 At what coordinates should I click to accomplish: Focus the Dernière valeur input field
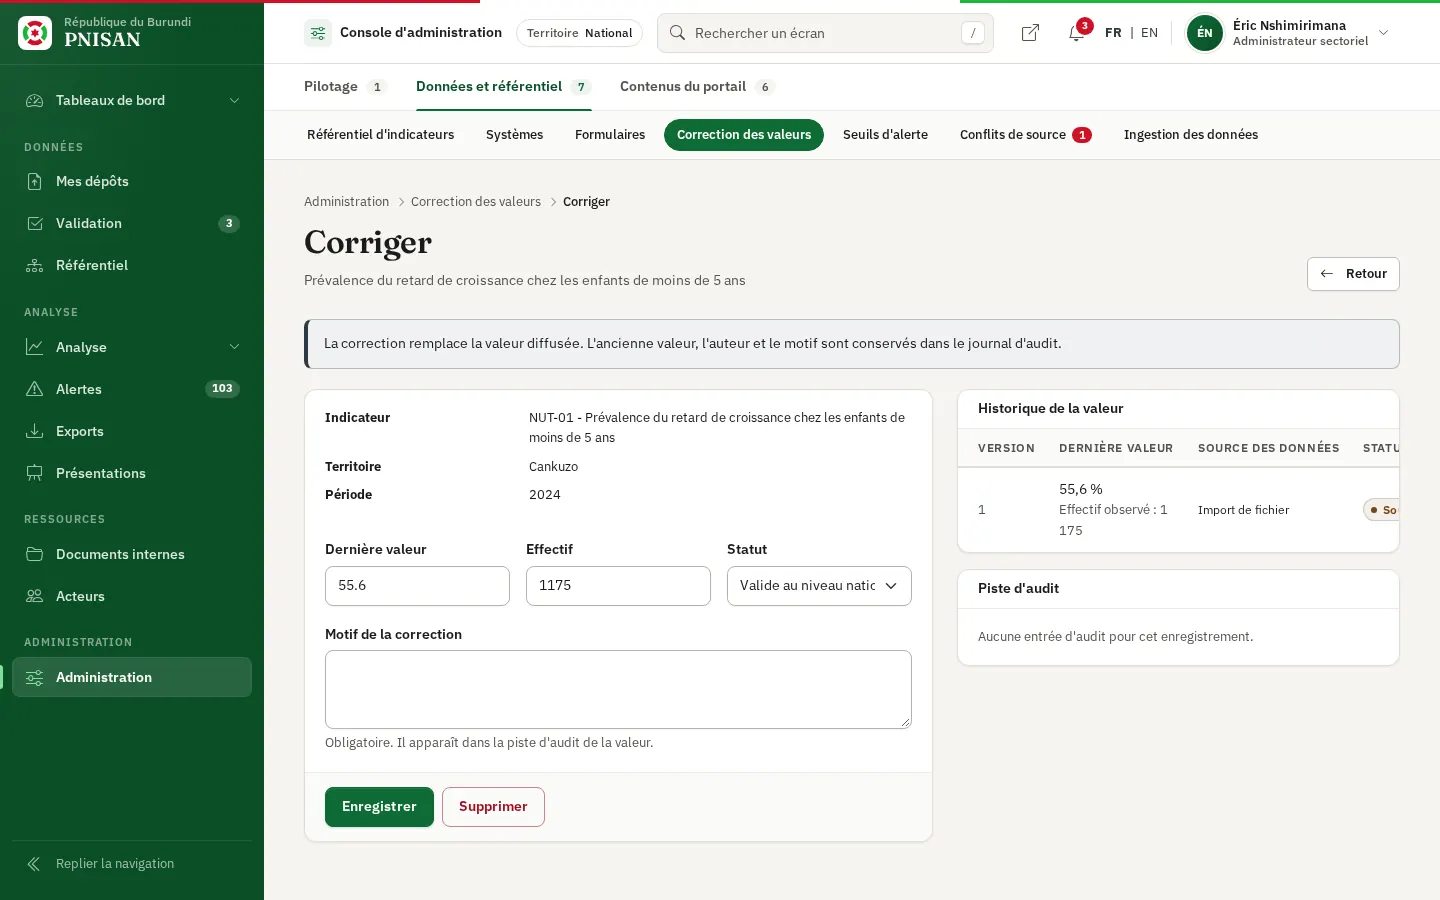coord(417,586)
